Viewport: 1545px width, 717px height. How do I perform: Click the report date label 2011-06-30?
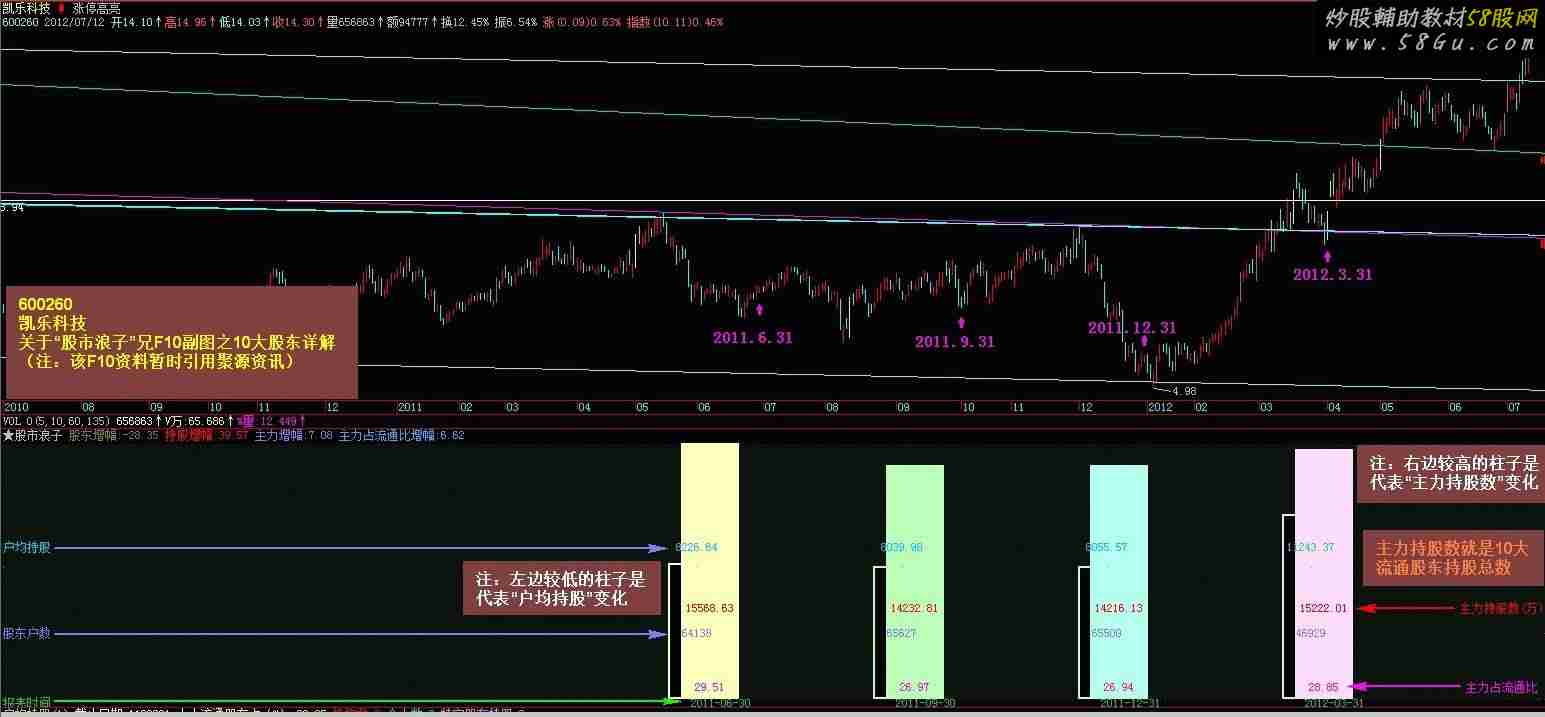coord(720,704)
